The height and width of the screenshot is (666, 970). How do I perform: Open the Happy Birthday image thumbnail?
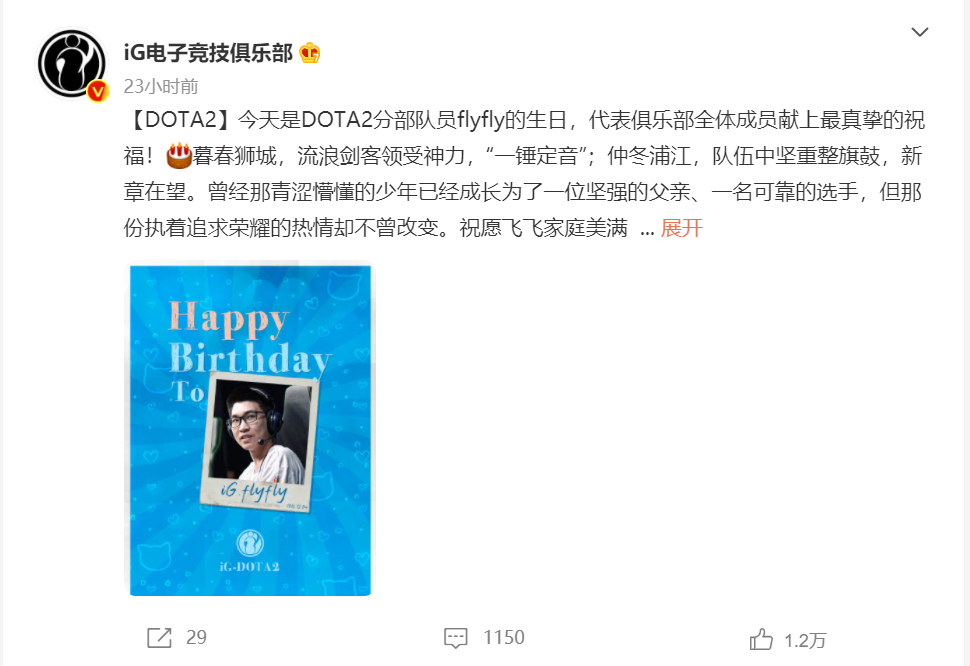tap(251, 430)
